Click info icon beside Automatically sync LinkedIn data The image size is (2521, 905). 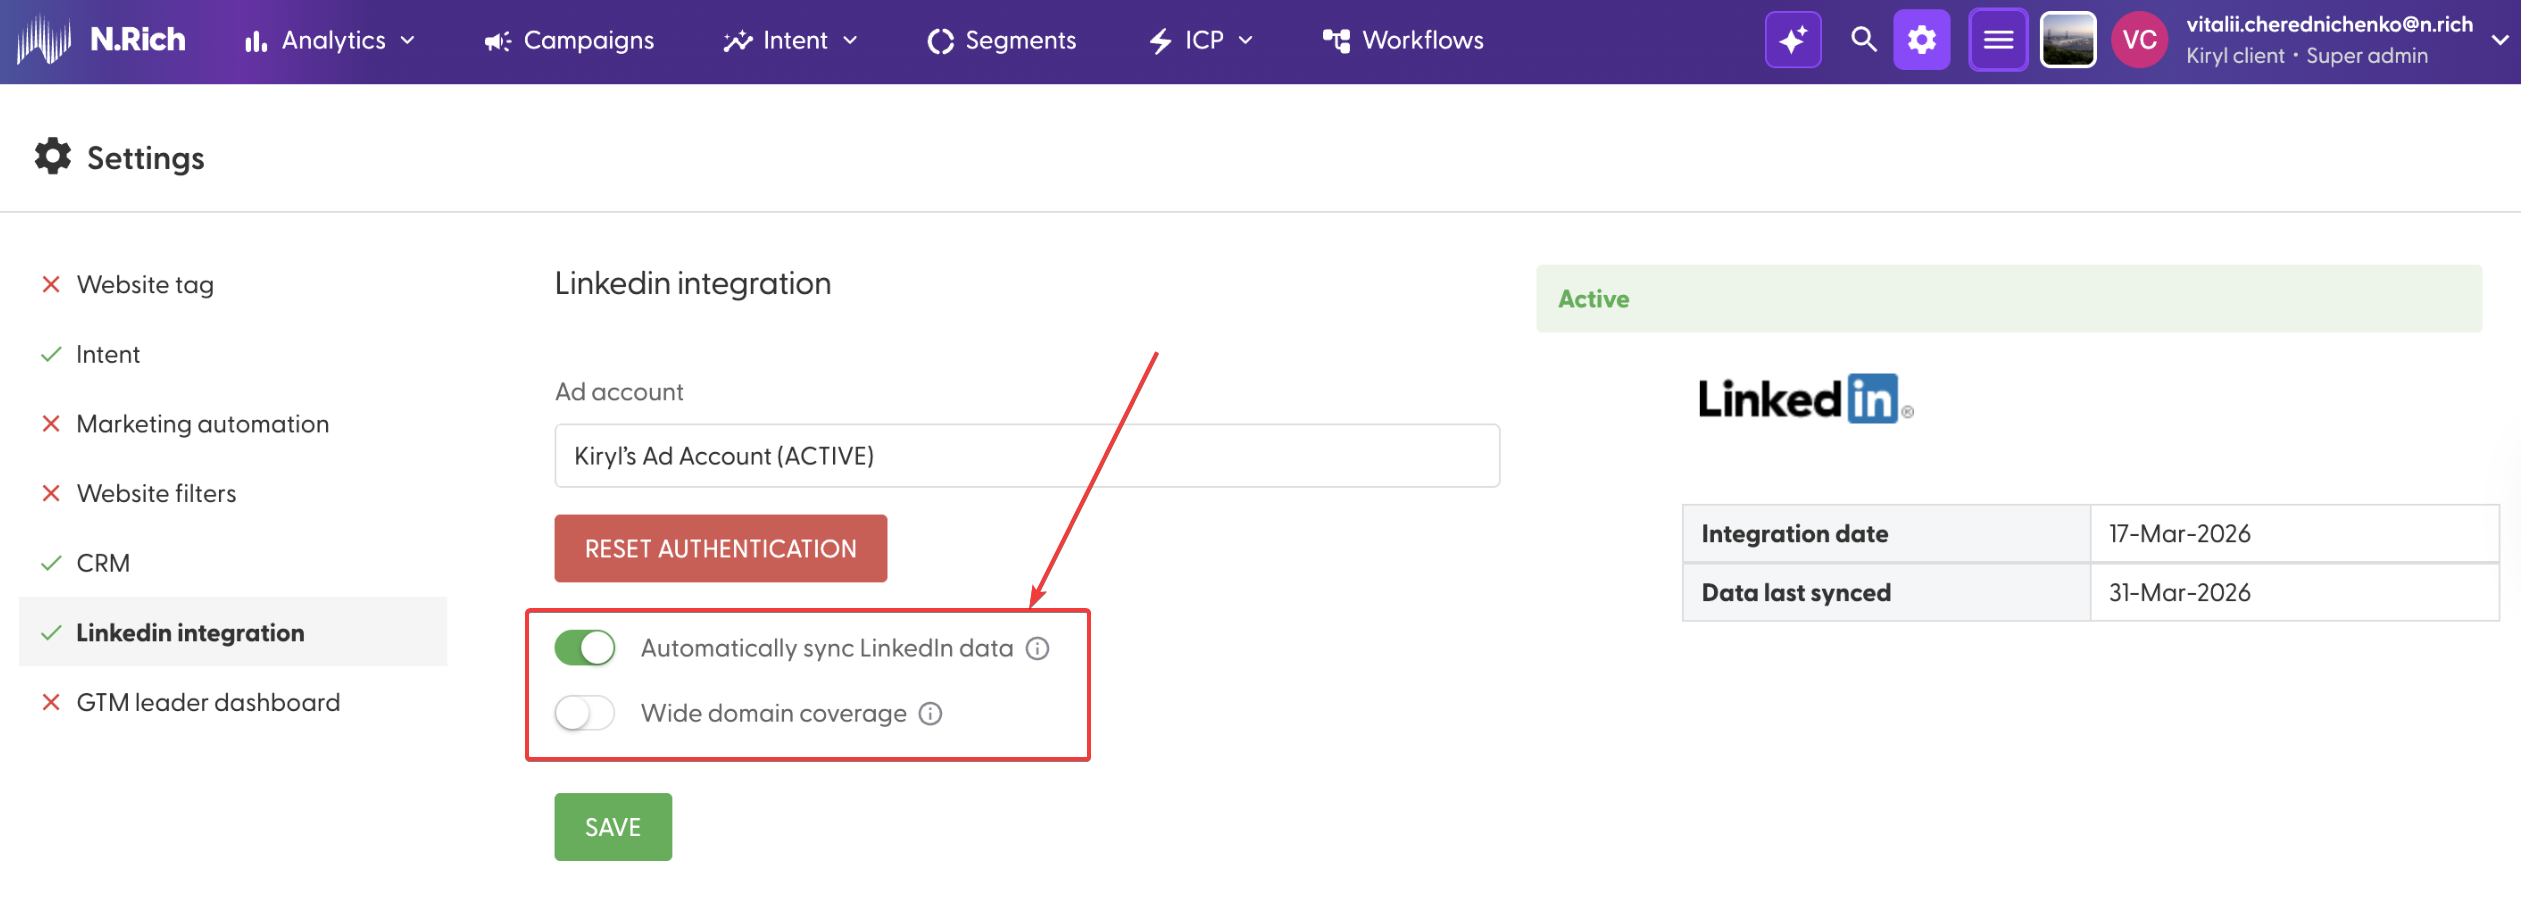point(1038,649)
